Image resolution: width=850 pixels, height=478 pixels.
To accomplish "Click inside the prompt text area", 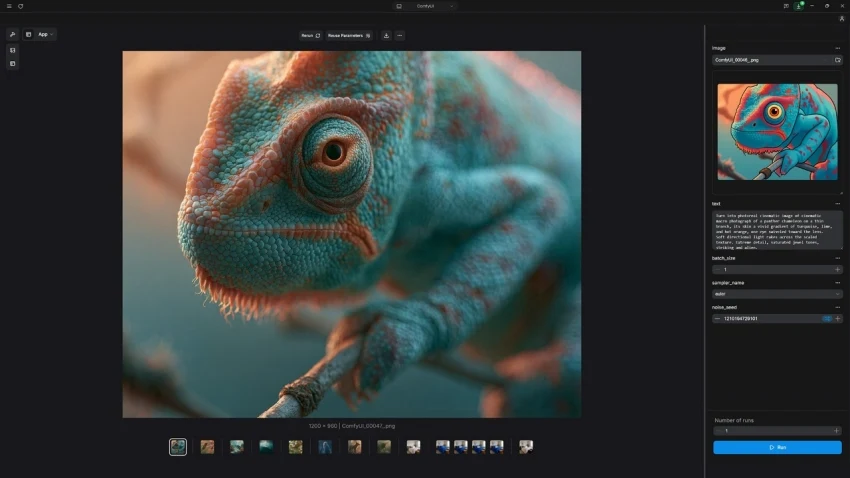I will click(x=777, y=230).
